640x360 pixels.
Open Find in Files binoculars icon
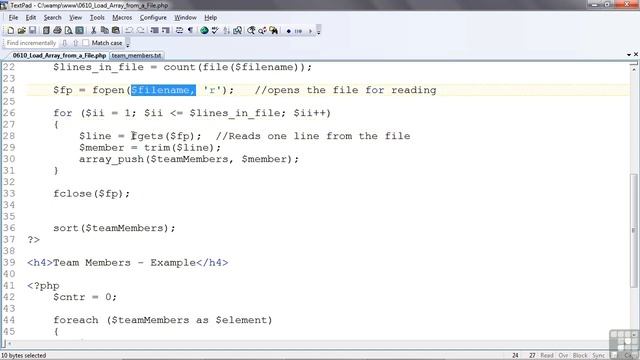click(273, 31)
